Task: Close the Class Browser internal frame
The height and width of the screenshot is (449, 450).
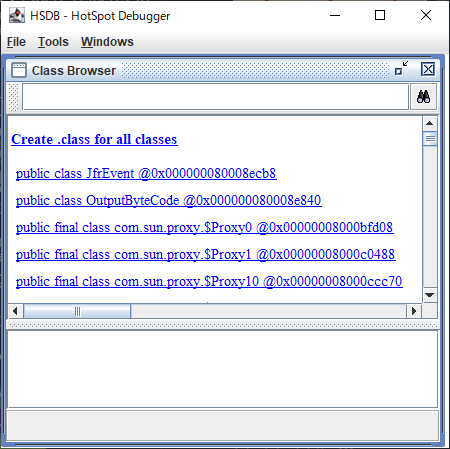Action: 428,69
